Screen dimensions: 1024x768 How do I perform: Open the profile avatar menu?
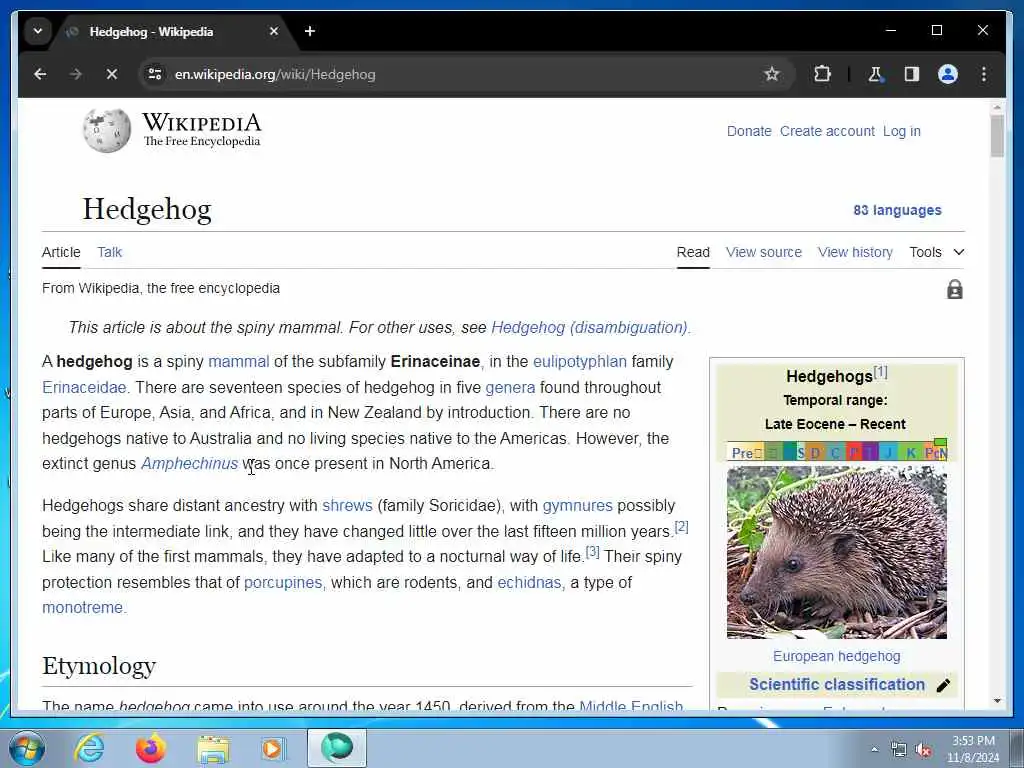point(948,74)
